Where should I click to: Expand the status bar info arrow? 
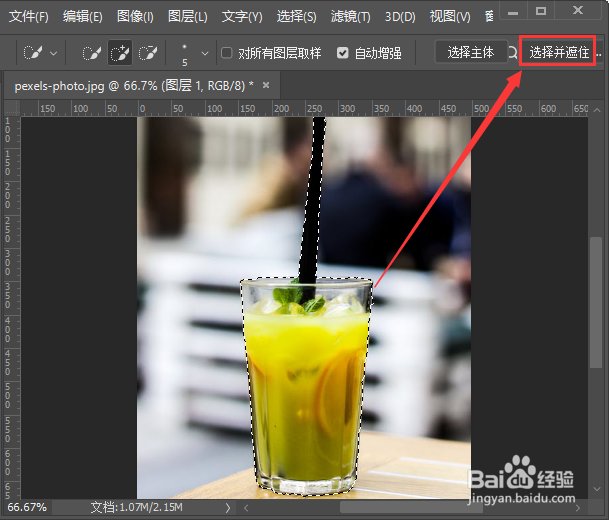point(228,508)
